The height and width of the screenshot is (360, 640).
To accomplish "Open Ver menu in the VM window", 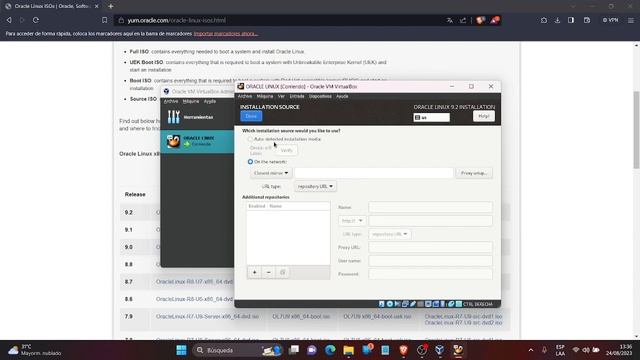I will (x=281, y=96).
